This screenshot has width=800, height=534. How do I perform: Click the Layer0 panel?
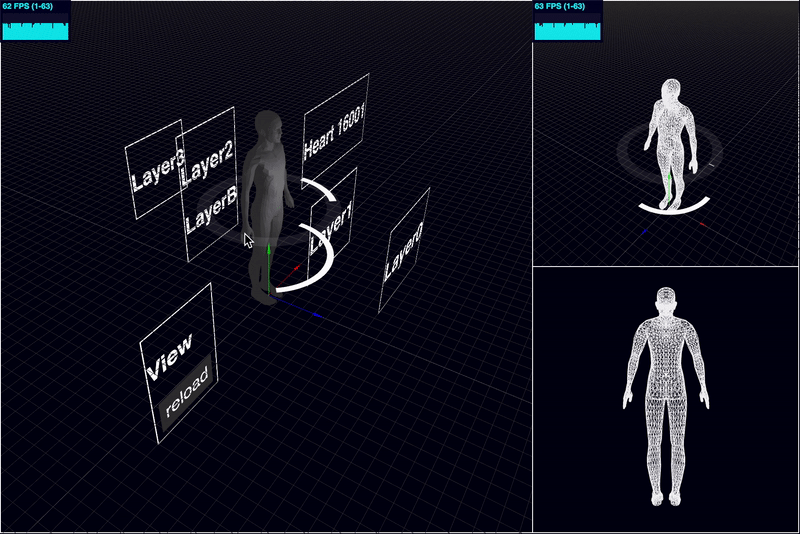point(404,251)
